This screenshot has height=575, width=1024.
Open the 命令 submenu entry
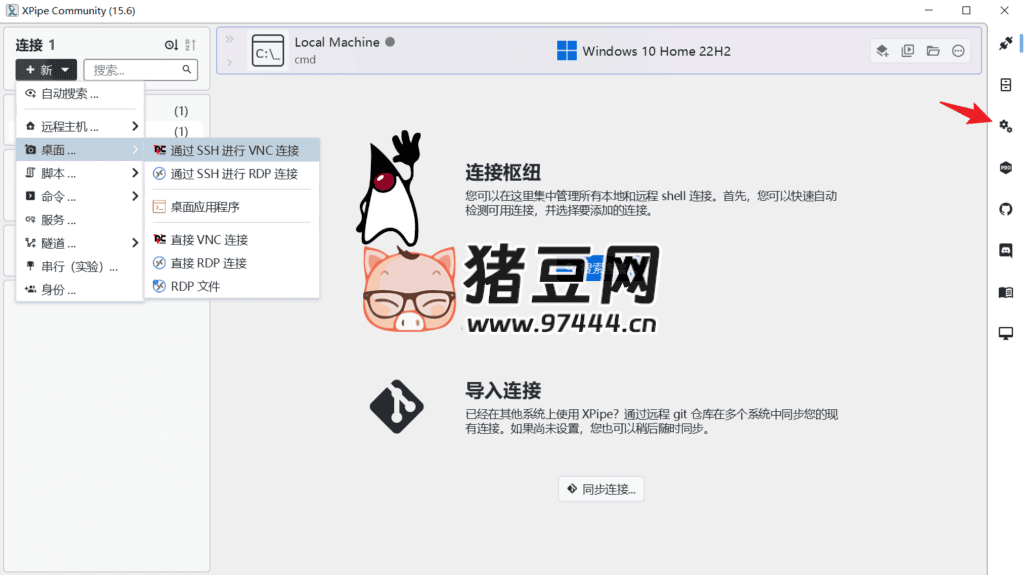pyautogui.click(x=79, y=196)
